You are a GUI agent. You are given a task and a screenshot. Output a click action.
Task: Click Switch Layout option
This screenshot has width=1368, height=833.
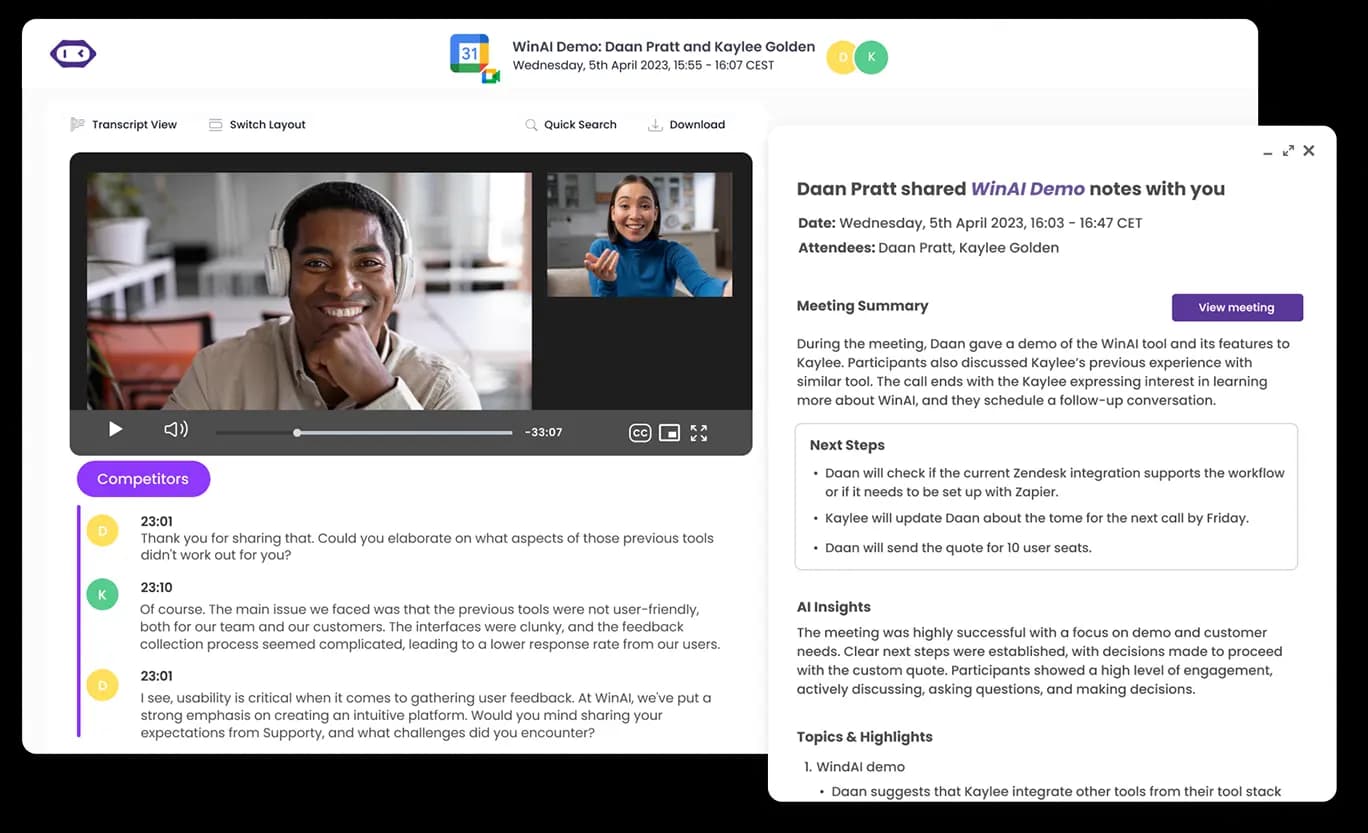pos(257,125)
